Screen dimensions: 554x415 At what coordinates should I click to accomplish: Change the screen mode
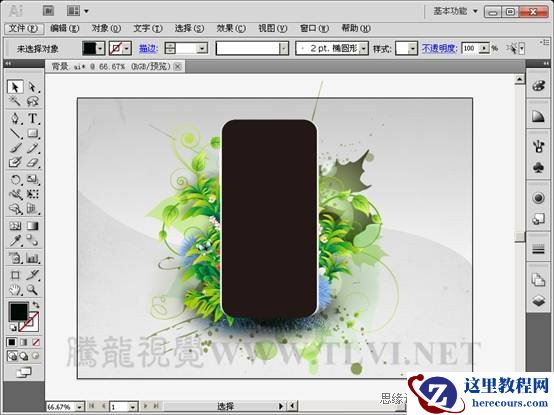(24, 372)
